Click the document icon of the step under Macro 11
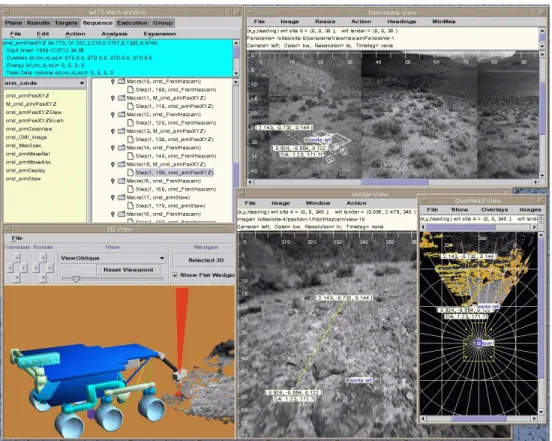The width and height of the screenshot is (552, 441). (131, 106)
